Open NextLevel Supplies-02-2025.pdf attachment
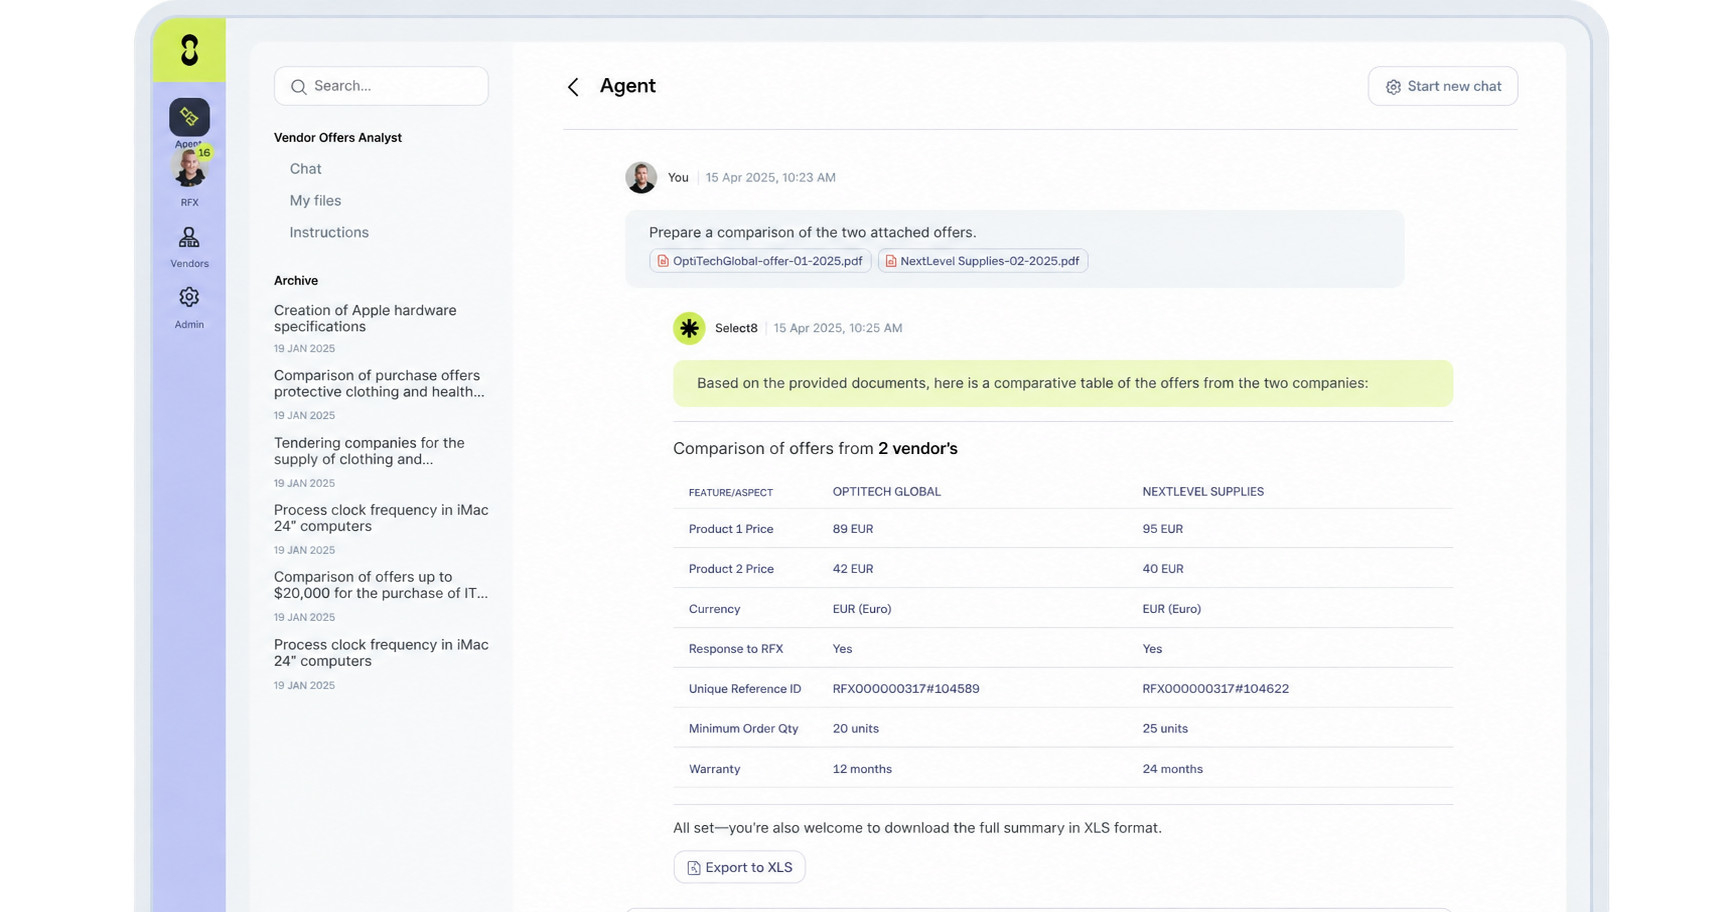 click(983, 261)
